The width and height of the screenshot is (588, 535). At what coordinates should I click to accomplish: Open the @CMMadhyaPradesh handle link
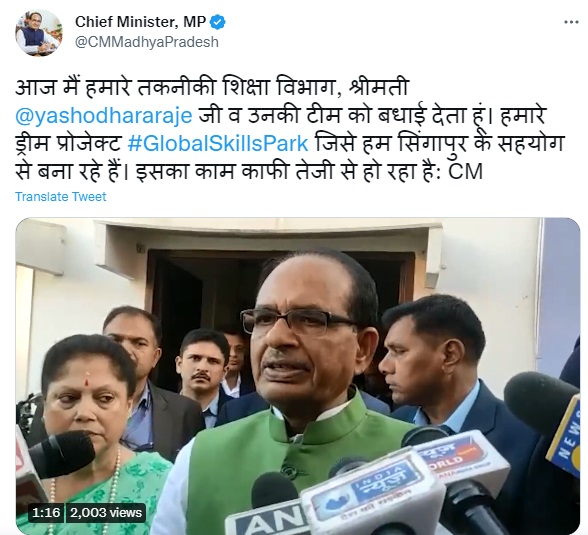point(147,42)
